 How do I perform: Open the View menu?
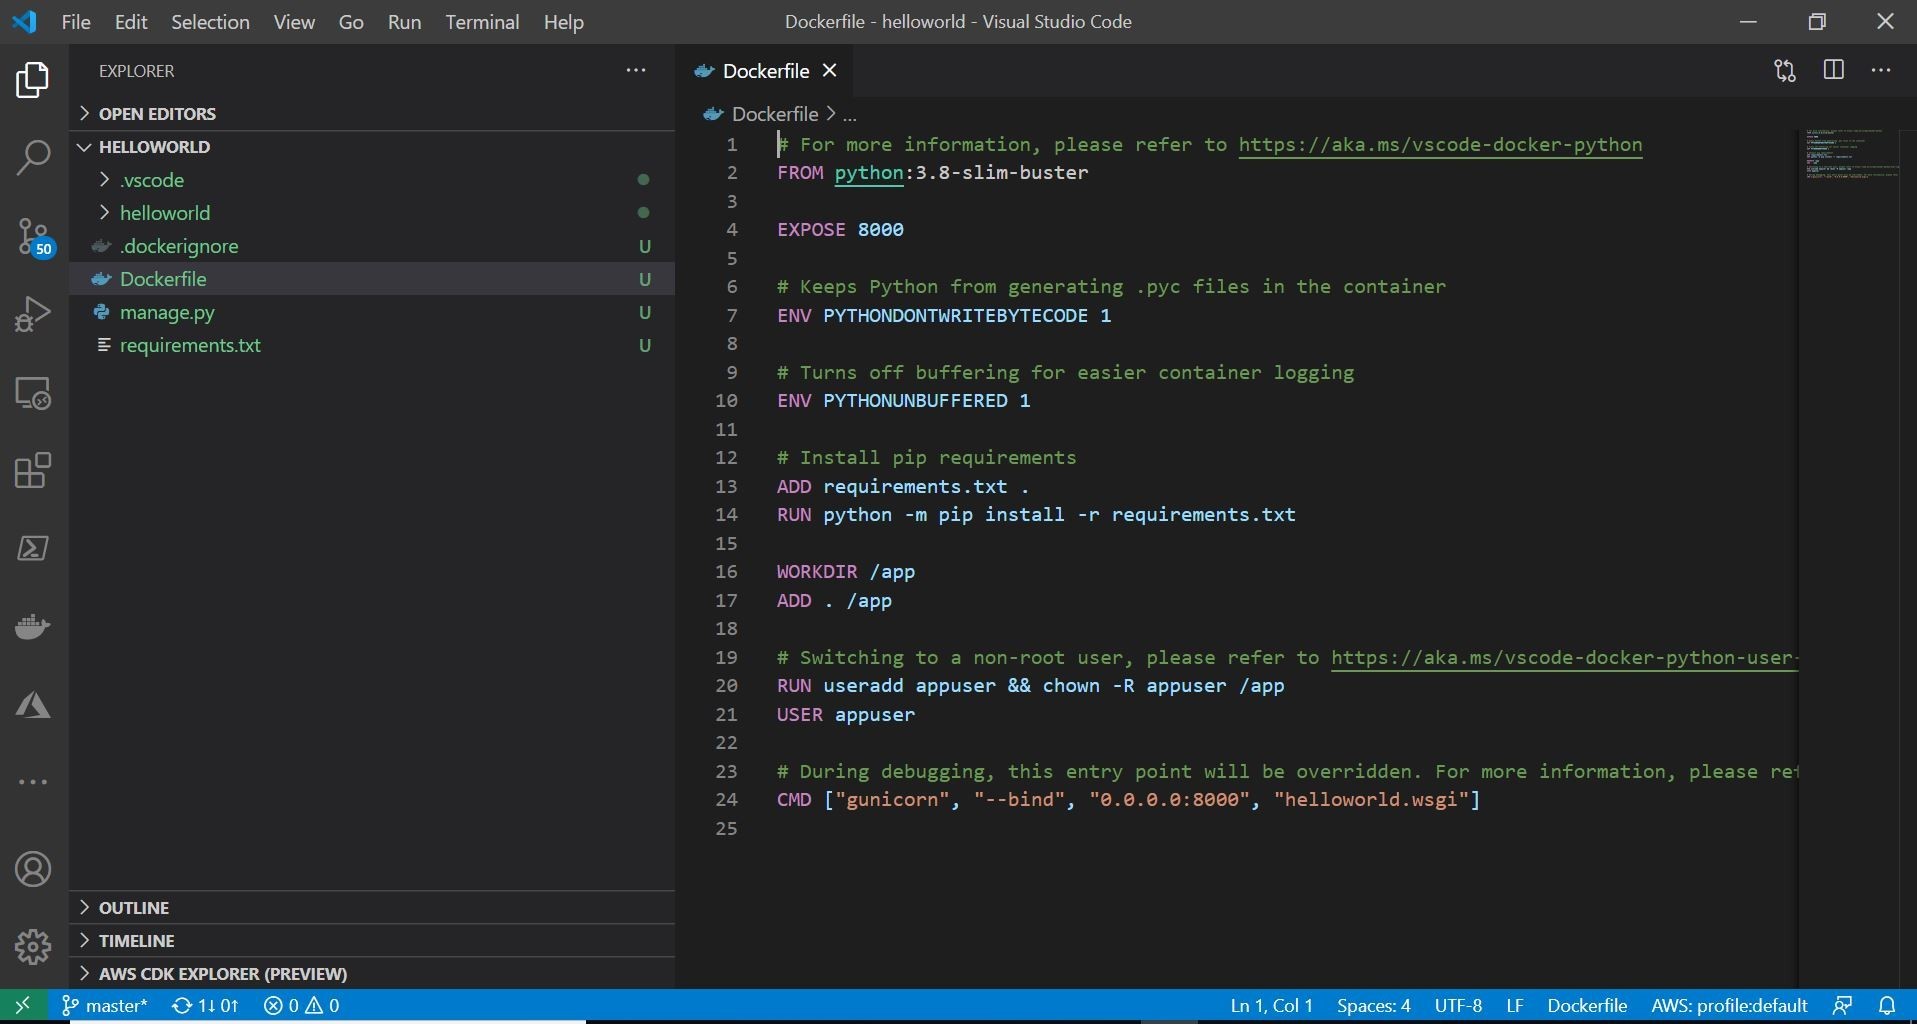(x=294, y=22)
